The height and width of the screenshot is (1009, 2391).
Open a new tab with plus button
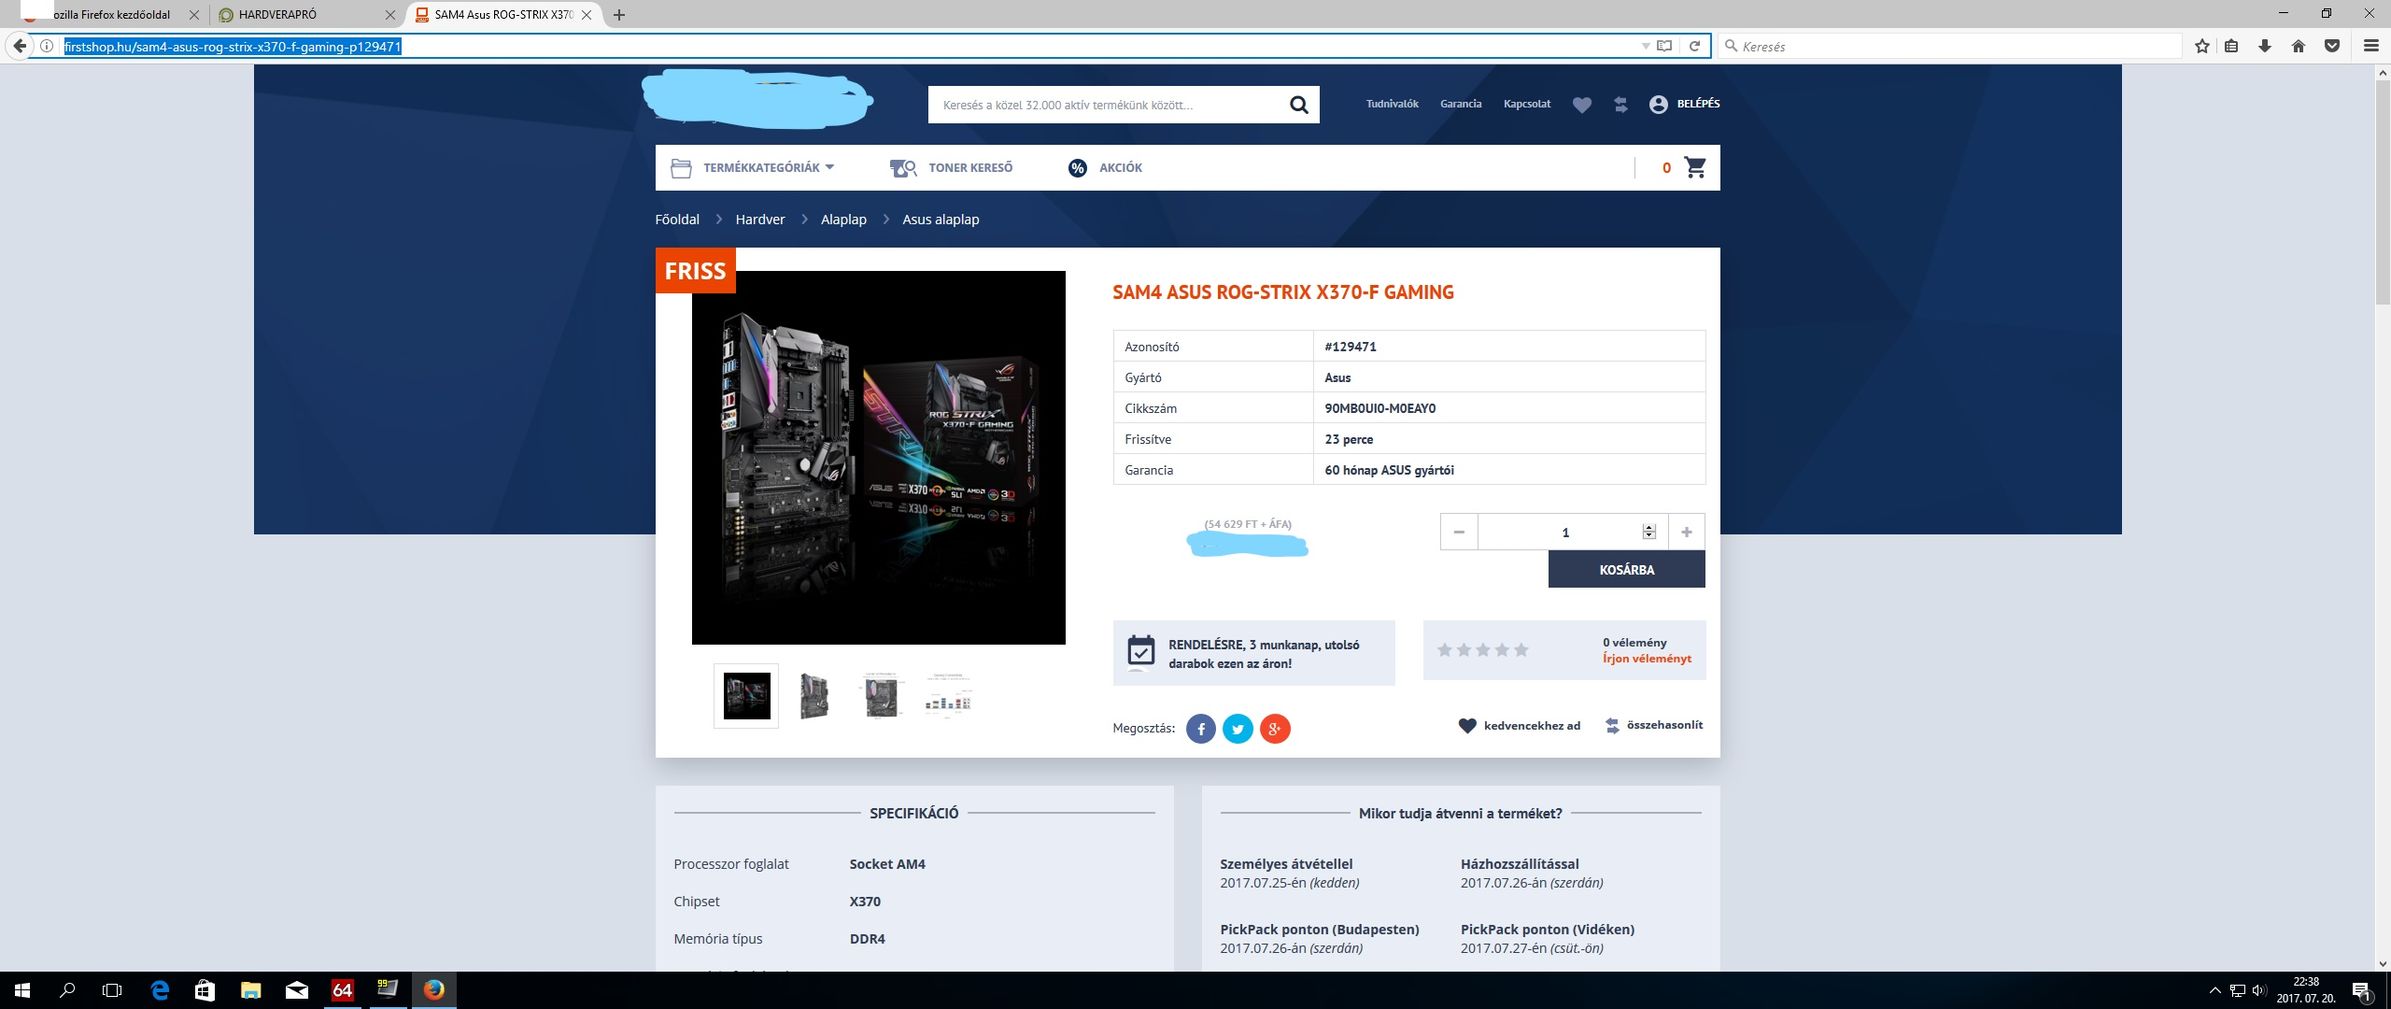click(x=619, y=15)
